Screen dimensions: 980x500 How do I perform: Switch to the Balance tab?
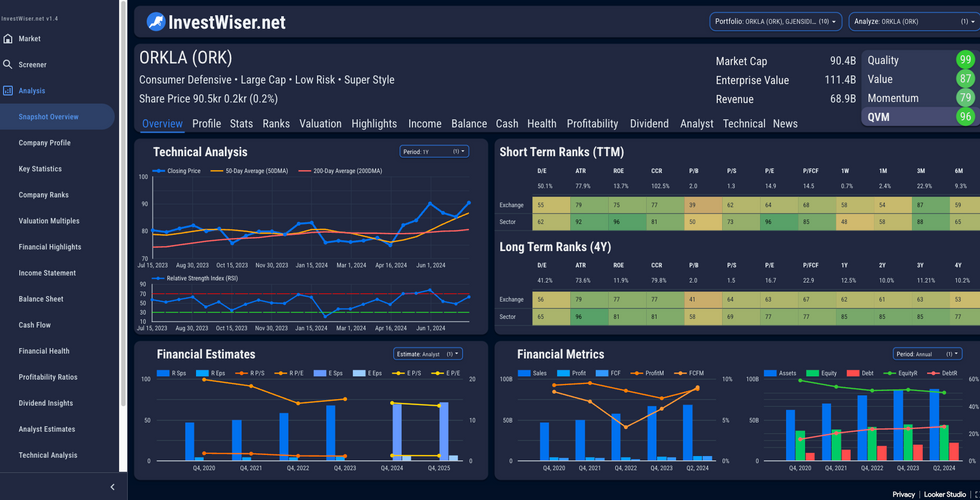pos(469,124)
